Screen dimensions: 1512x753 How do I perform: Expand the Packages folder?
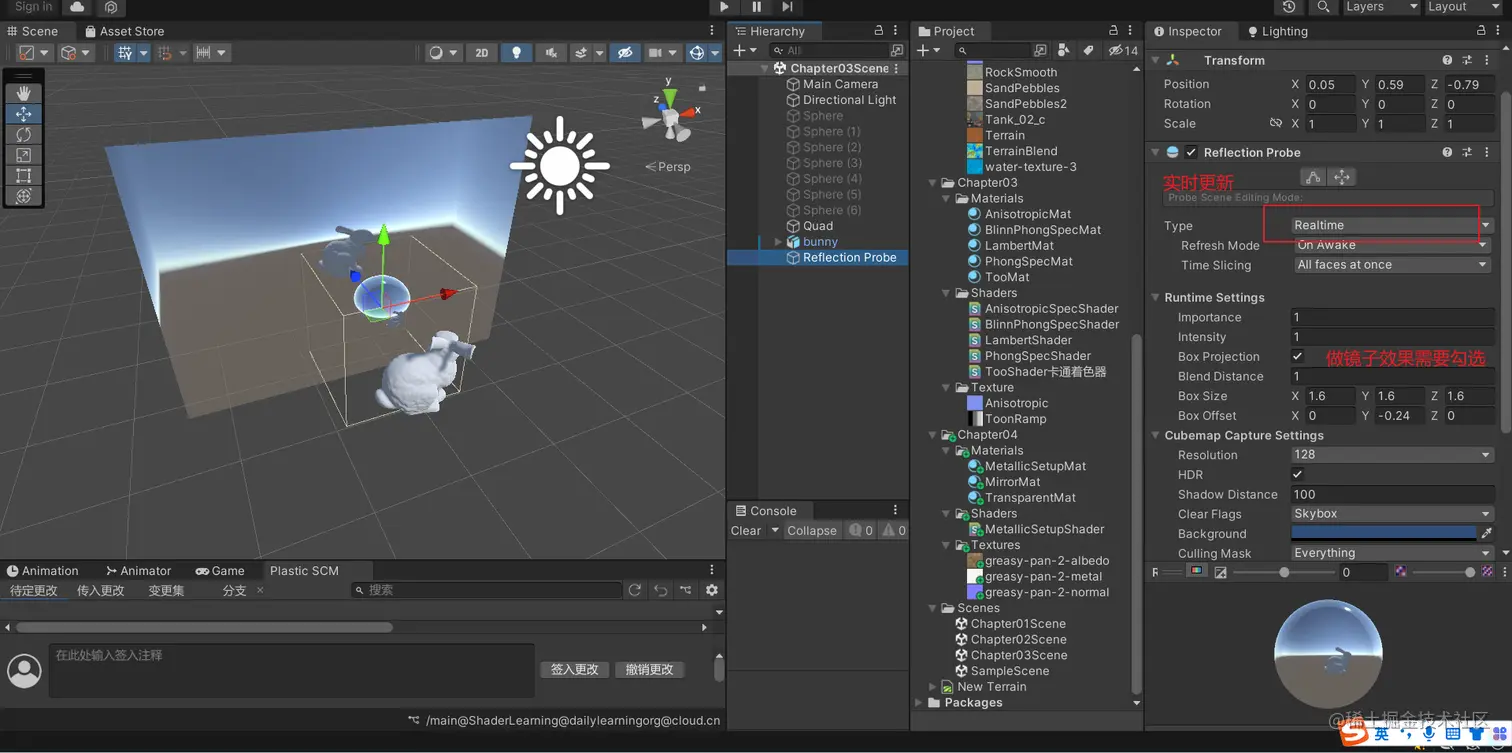[x=920, y=703]
